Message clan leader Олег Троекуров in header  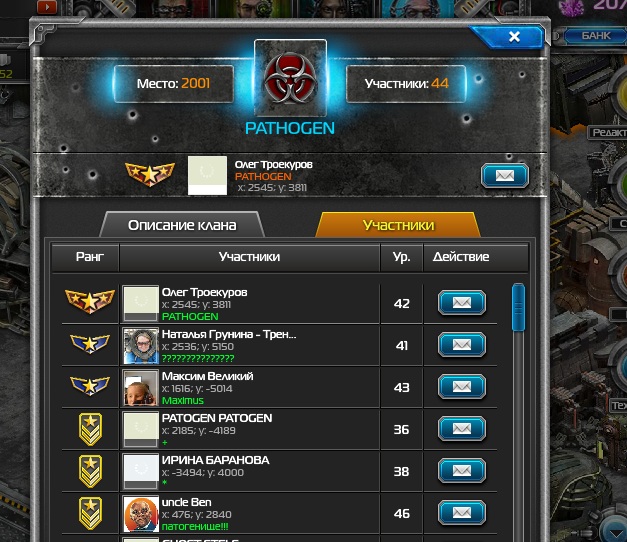pos(505,176)
